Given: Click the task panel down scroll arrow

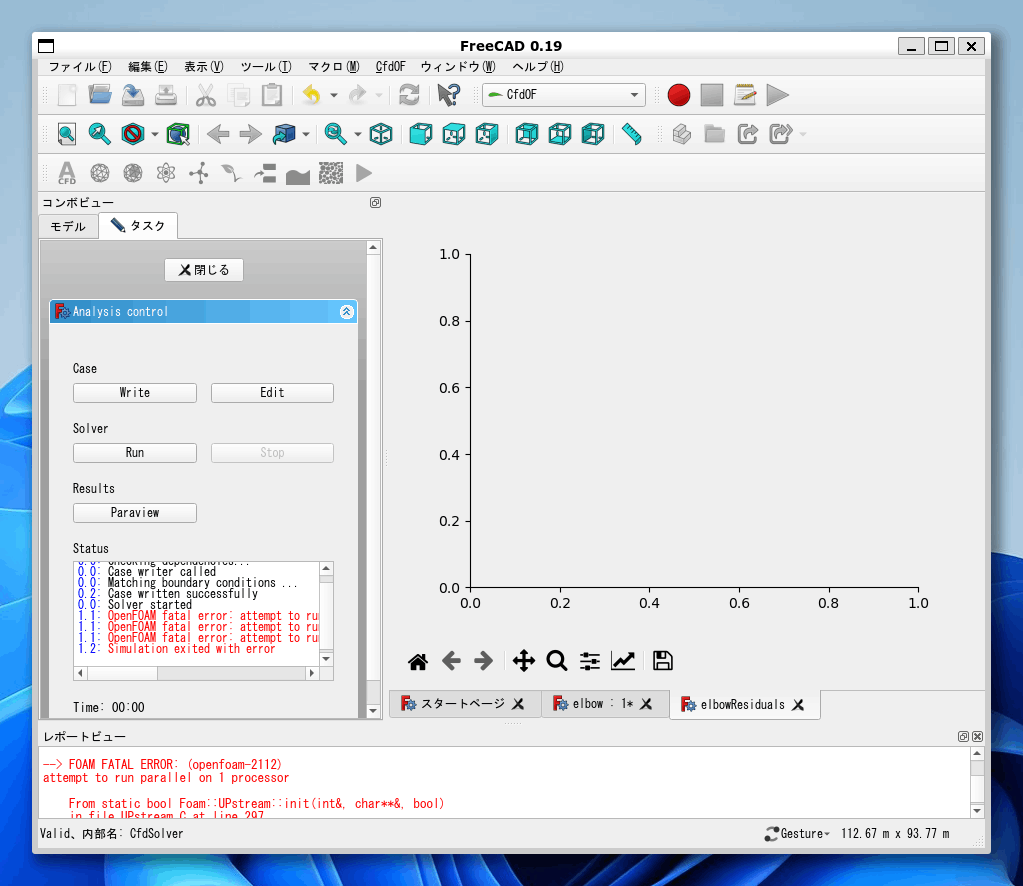Looking at the screenshot, I should tap(373, 711).
